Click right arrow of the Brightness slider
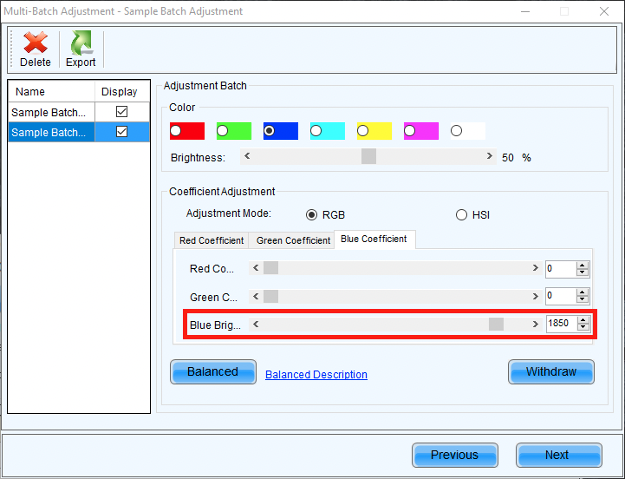 pos(489,157)
